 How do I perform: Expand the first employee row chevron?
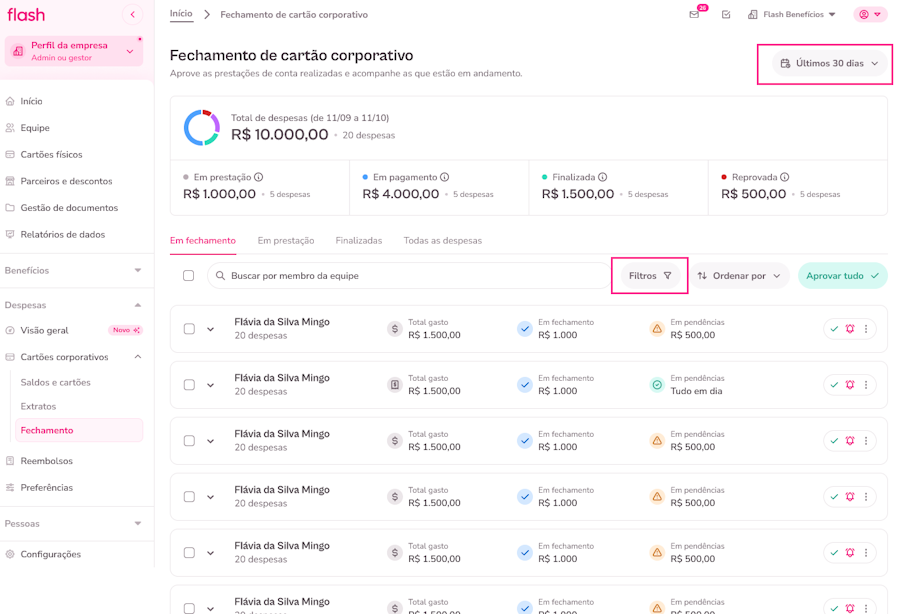coord(211,329)
